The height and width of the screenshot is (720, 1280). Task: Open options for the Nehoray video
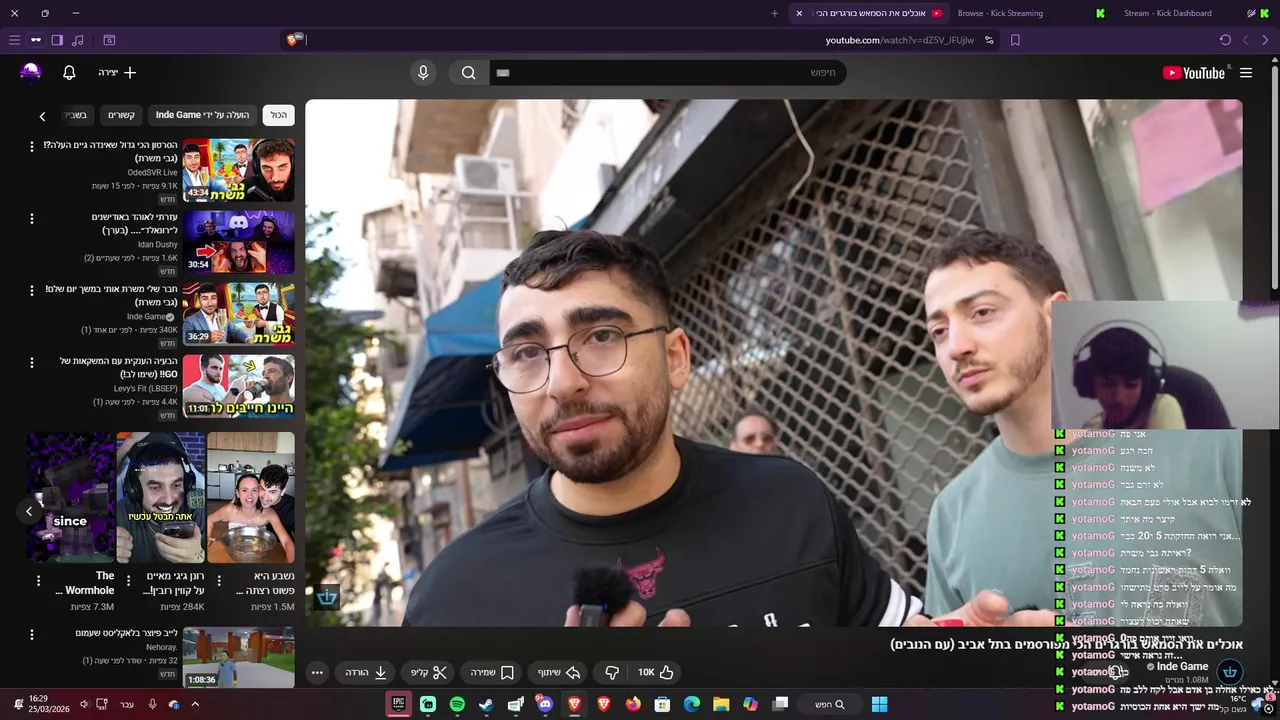click(x=31, y=635)
